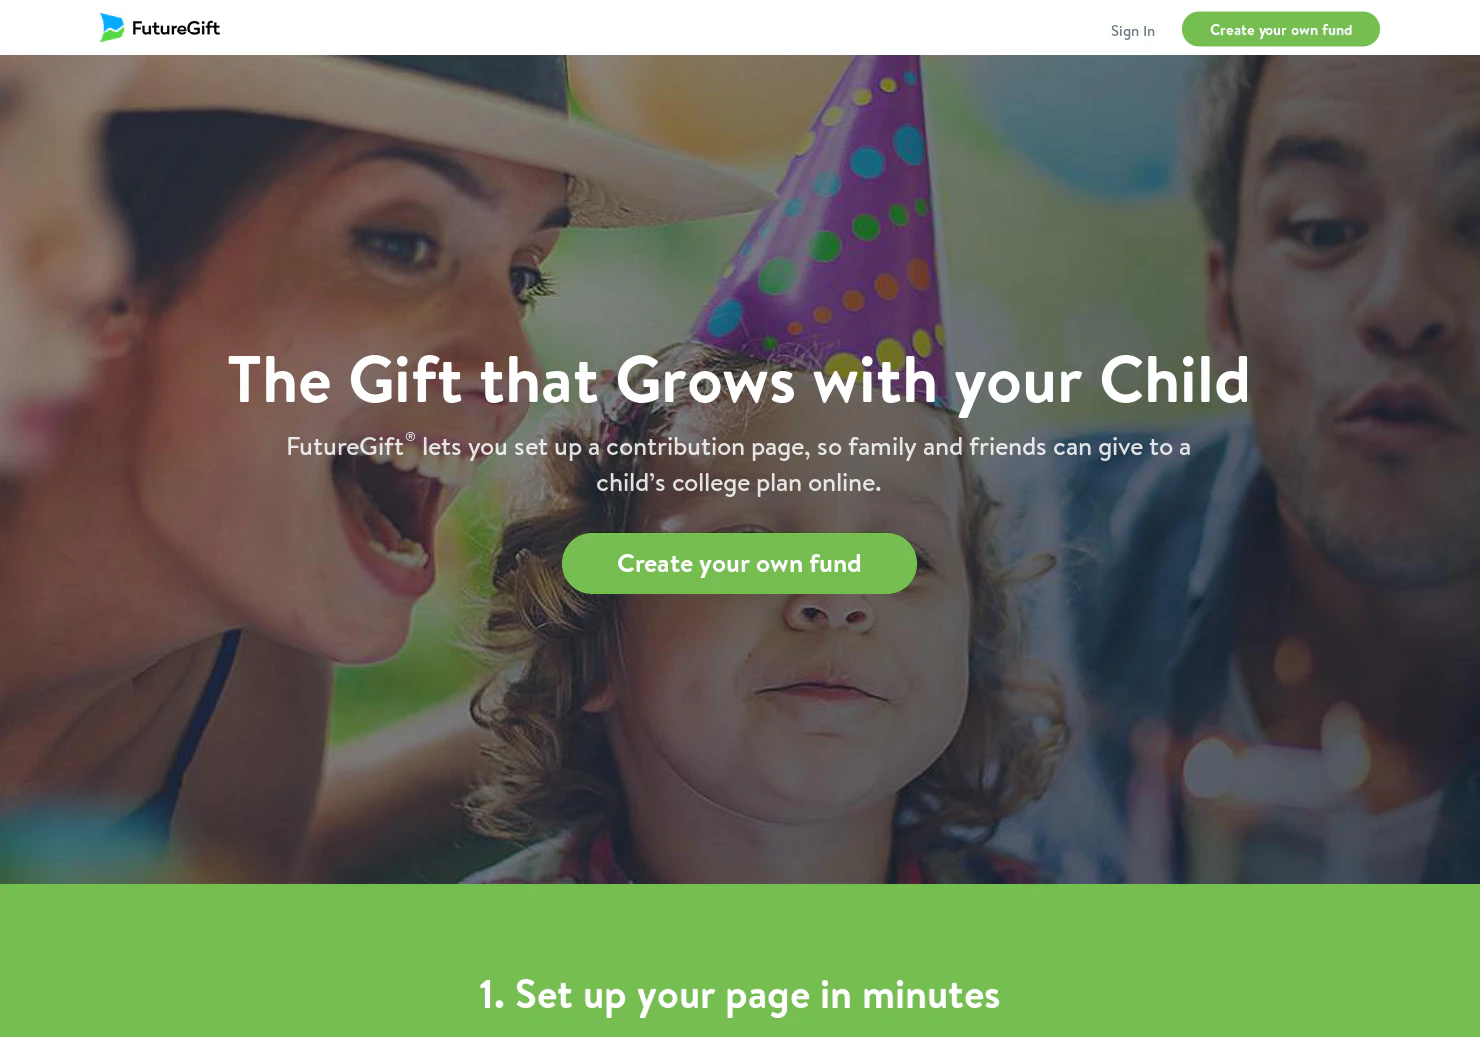Open the Sign In link
1480x1037 pixels.
pos(1132,31)
